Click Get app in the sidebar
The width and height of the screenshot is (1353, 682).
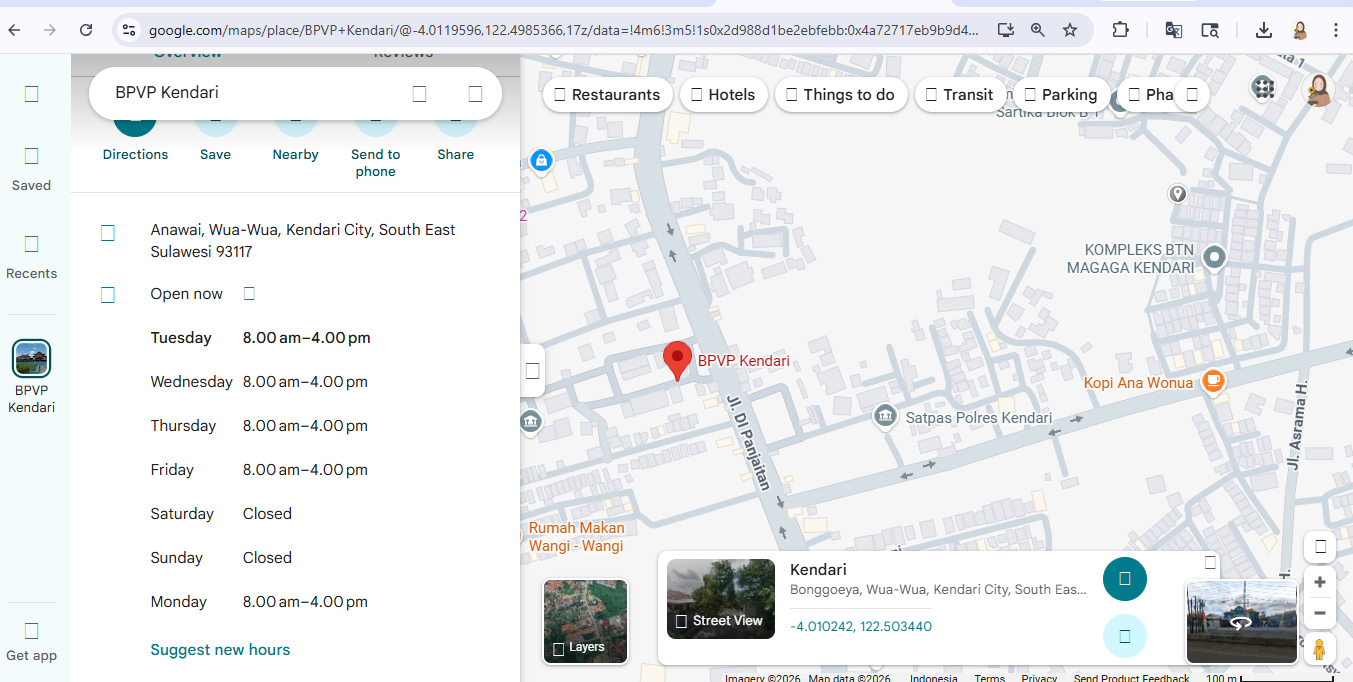point(31,641)
